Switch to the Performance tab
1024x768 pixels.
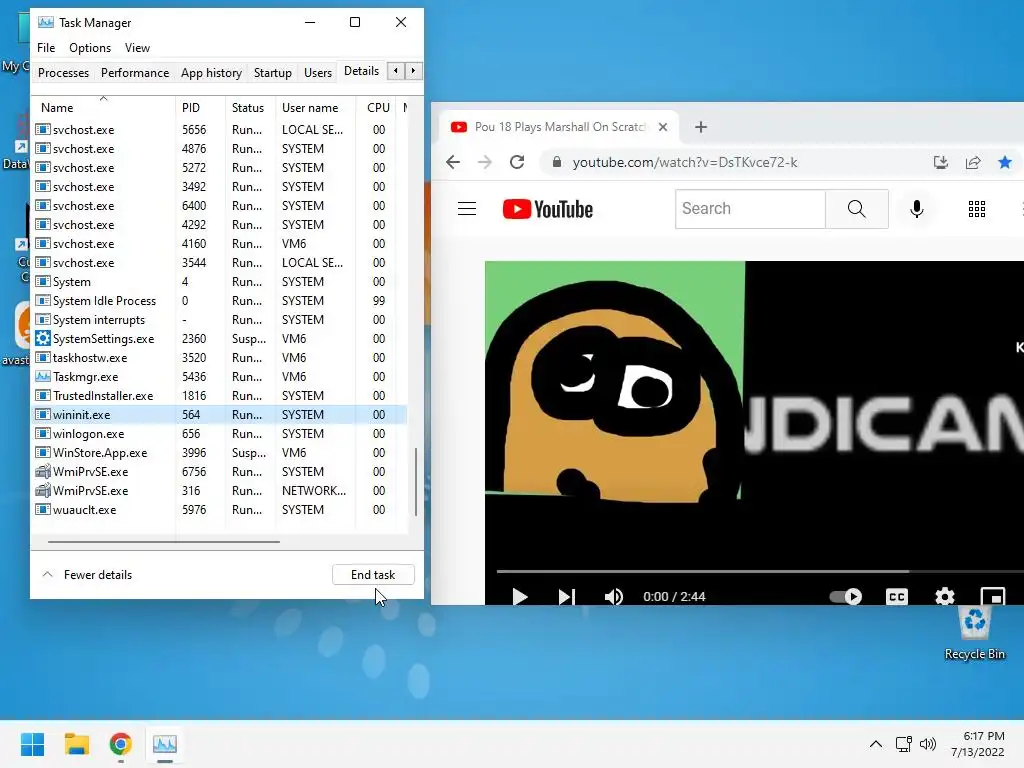click(135, 72)
